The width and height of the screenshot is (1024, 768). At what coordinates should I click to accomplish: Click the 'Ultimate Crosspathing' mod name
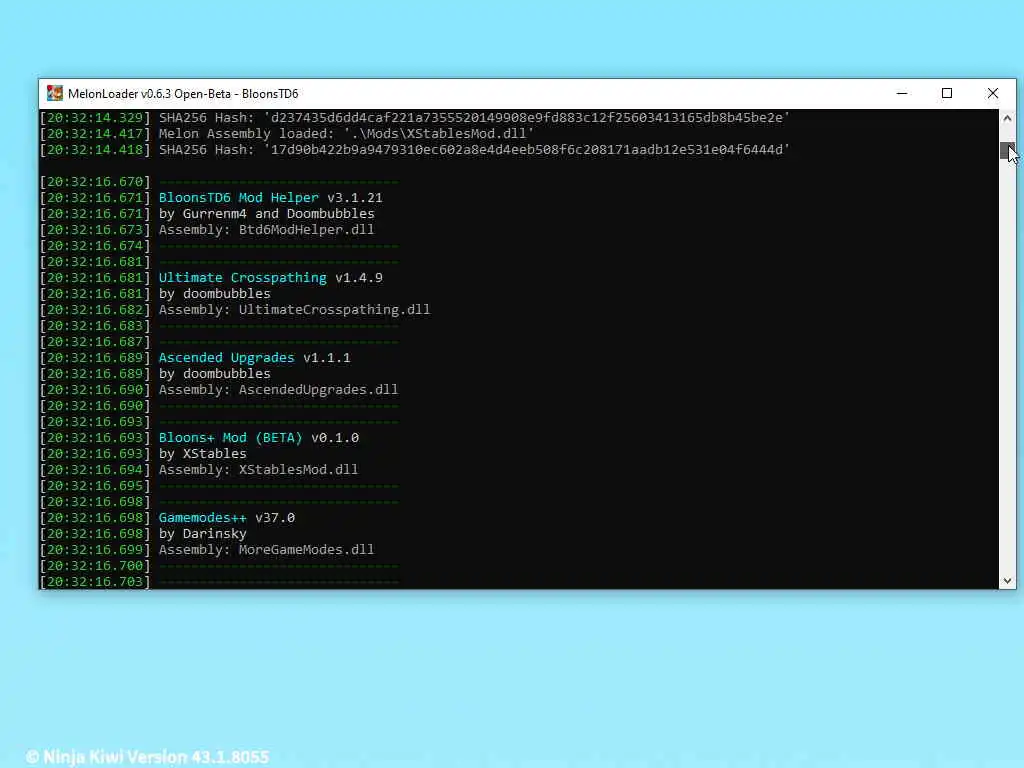click(242, 278)
